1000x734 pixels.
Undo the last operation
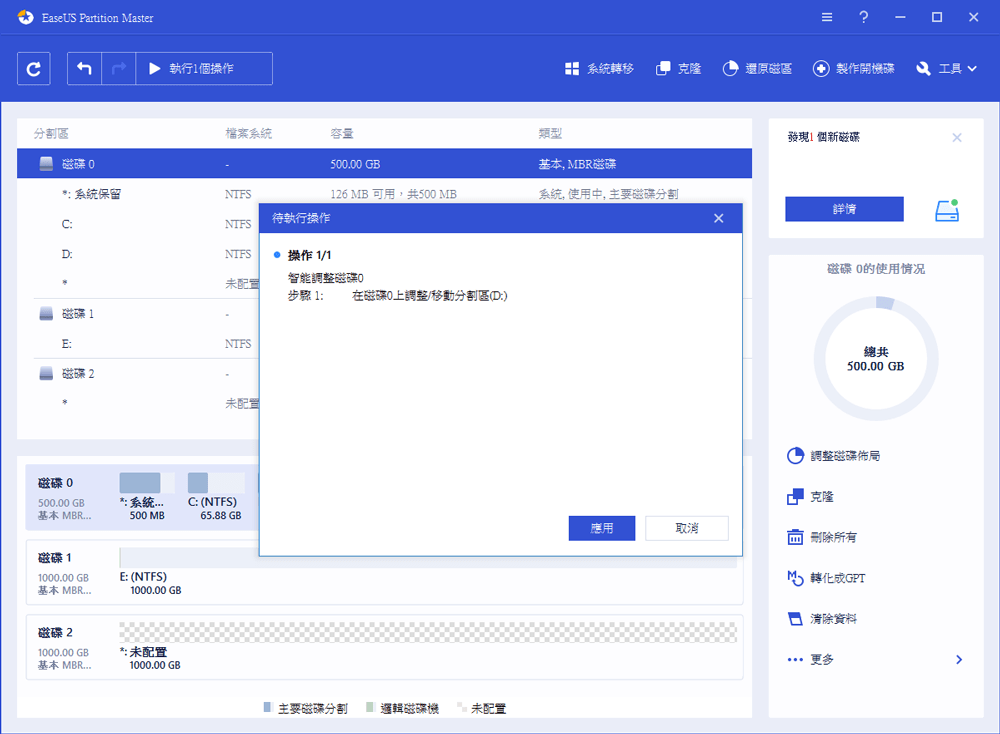click(84, 68)
